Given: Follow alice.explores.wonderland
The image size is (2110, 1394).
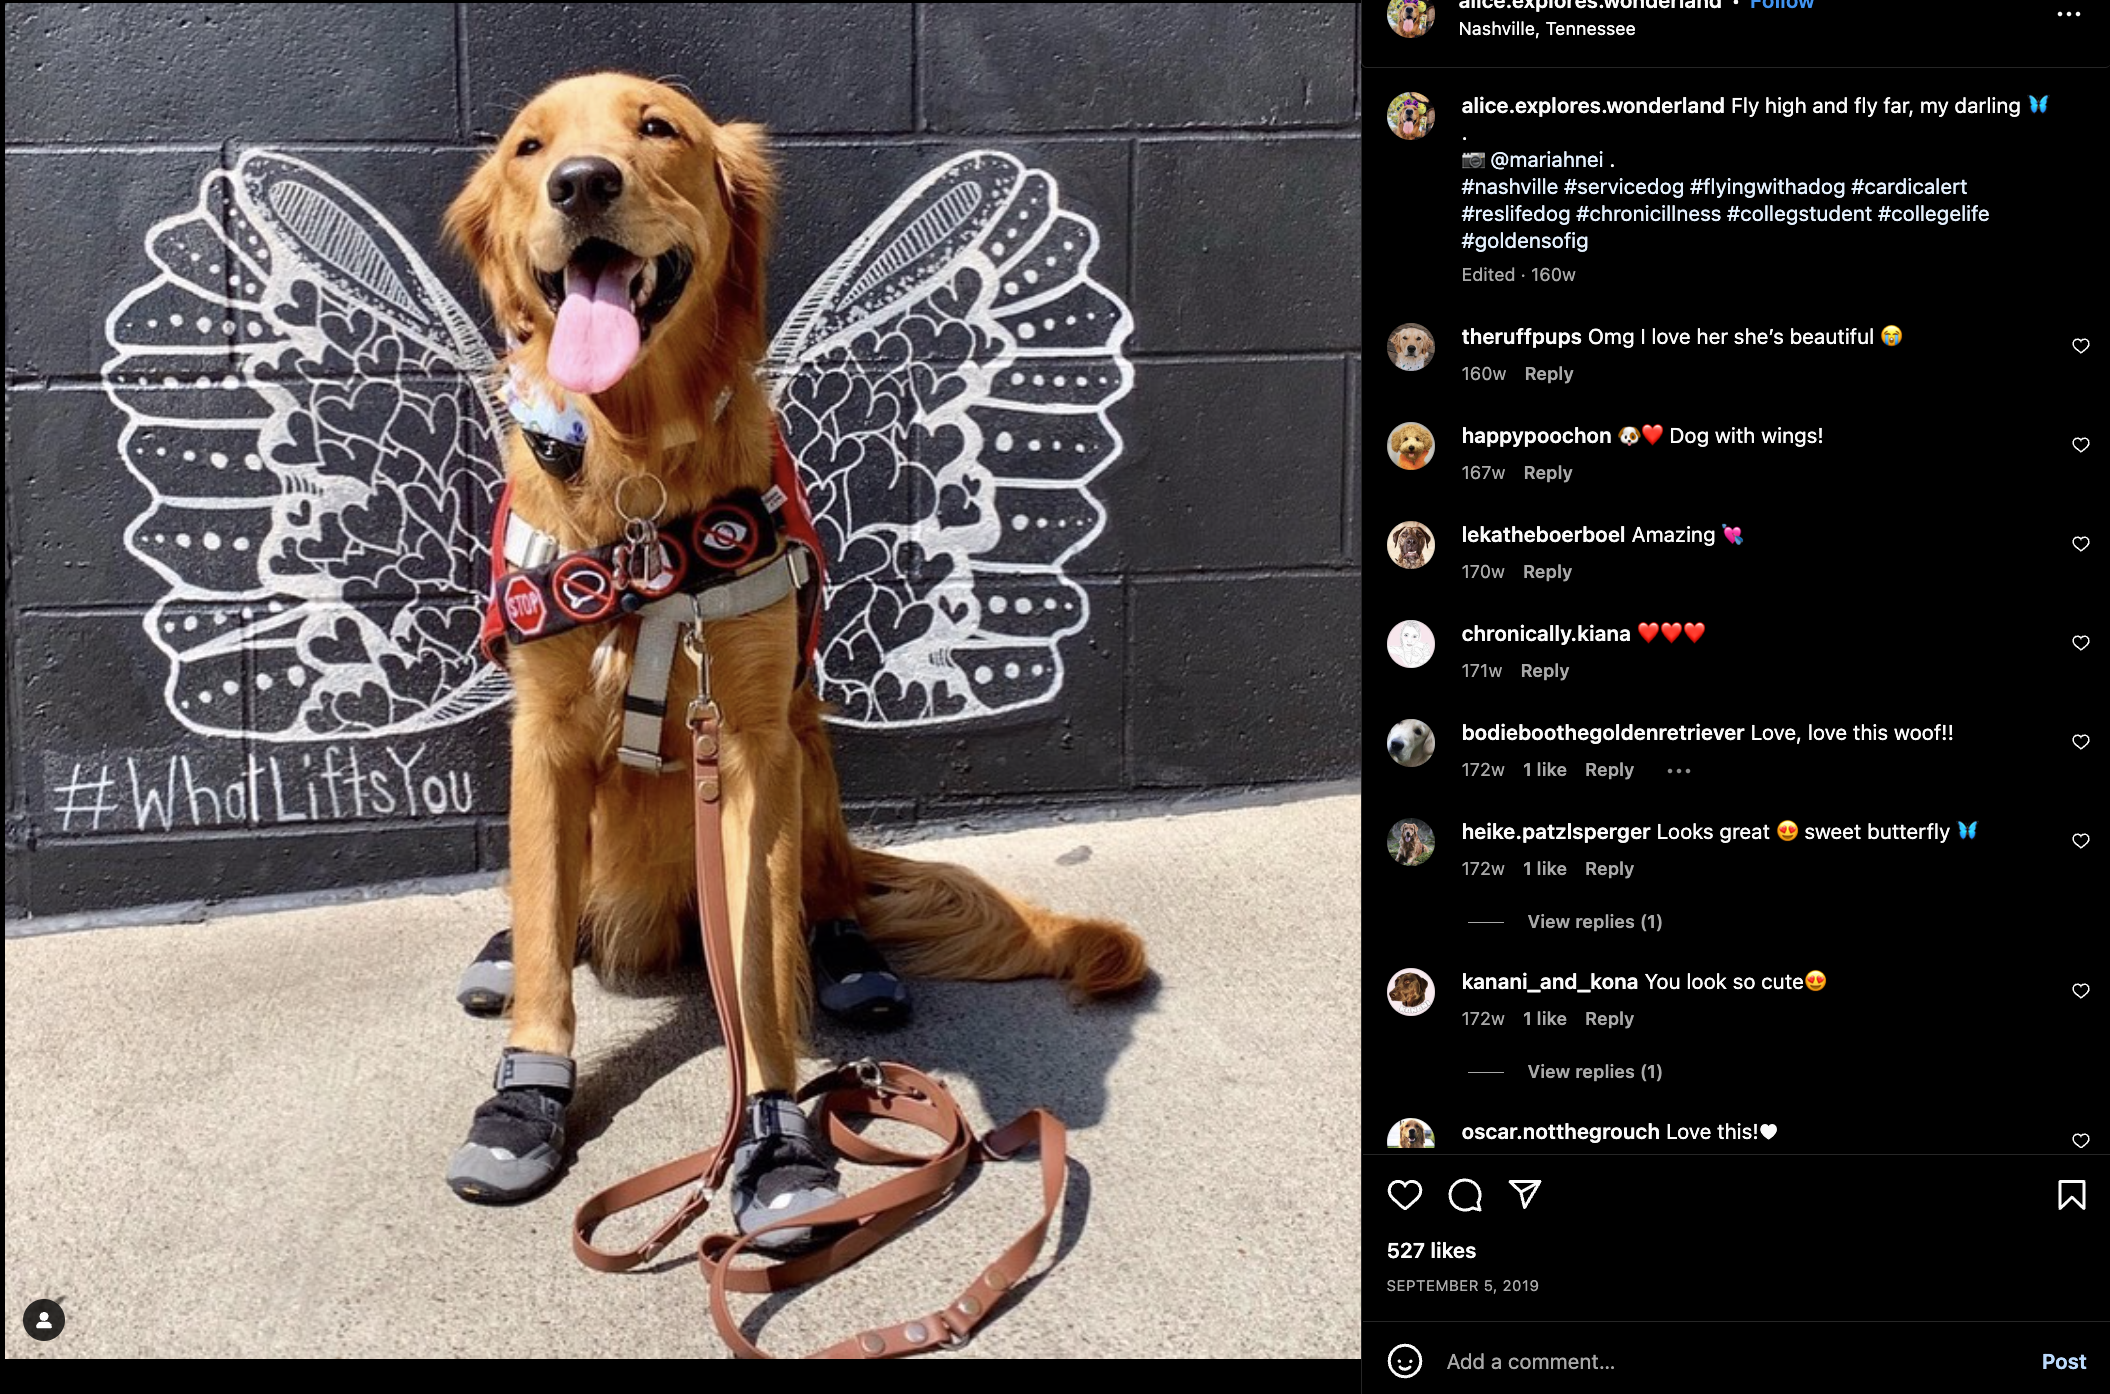Looking at the screenshot, I should tap(1781, 5).
